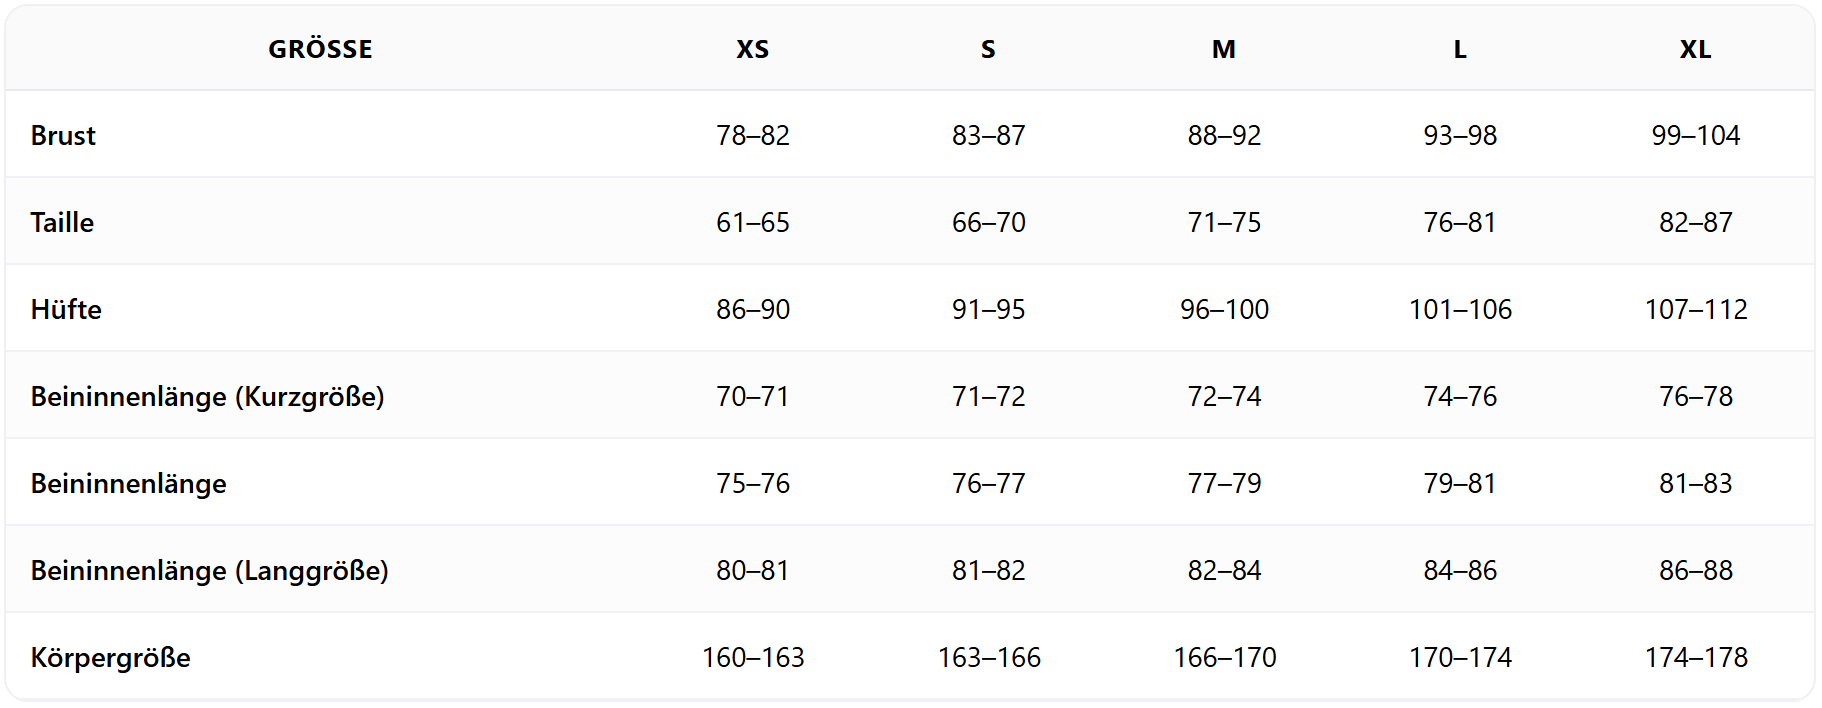Image resolution: width=1822 pixels, height=708 pixels.
Task: Select the S size column header
Action: (x=988, y=49)
